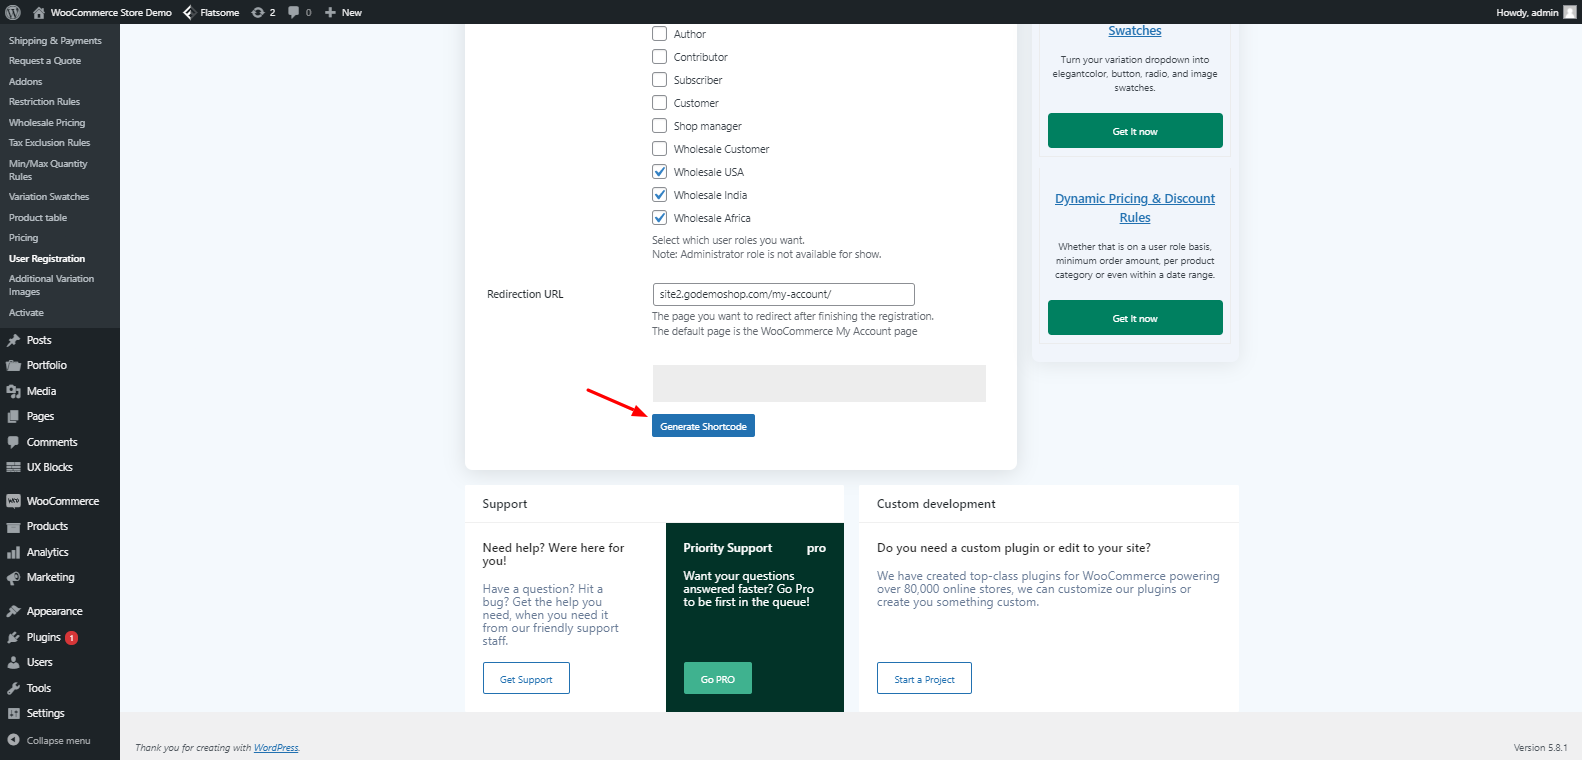Open the Pricing submenu item
This screenshot has width=1582, height=760.
click(24, 238)
